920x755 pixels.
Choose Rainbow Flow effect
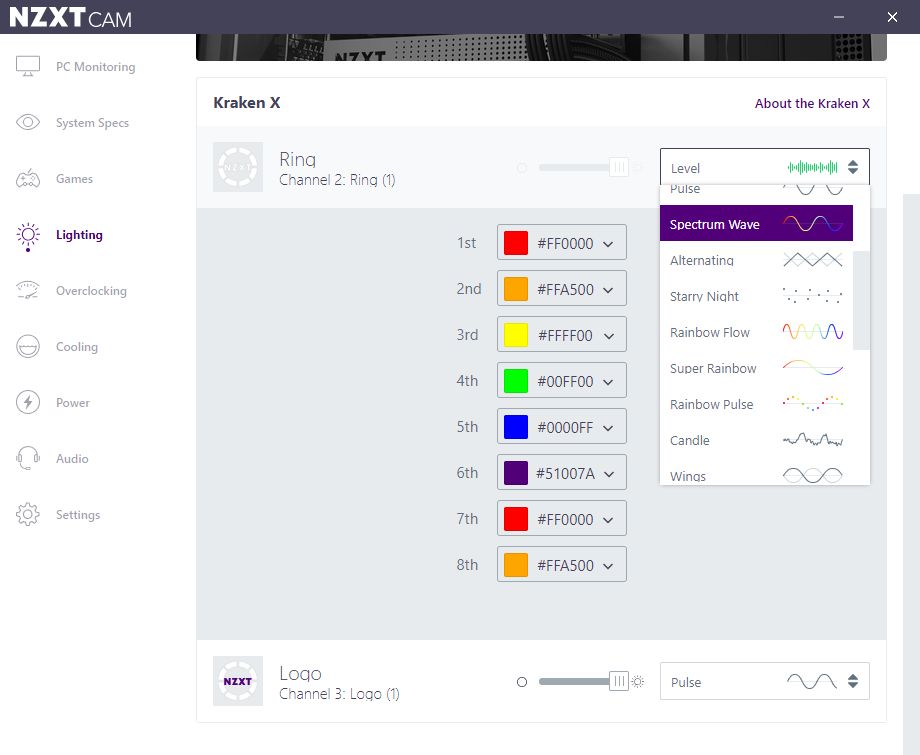point(756,331)
